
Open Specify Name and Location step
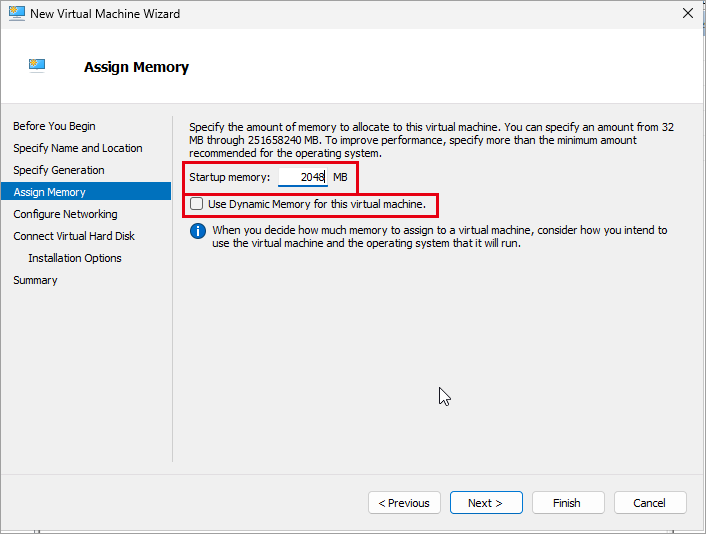click(x=77, y=148)
